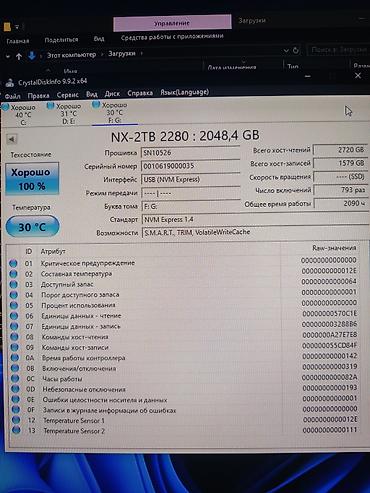Image resolution: width=370 pixels, height=493 pixels.
Task: Open the Язык(Language) menu
Action: pos(185,92)
